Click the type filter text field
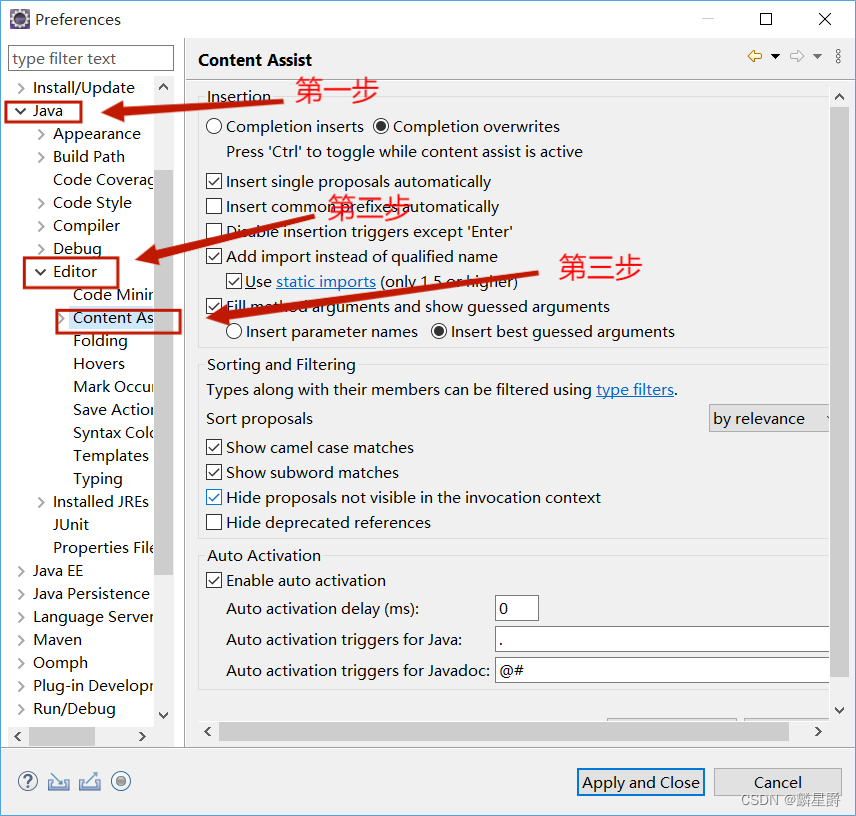 point(91,58)
